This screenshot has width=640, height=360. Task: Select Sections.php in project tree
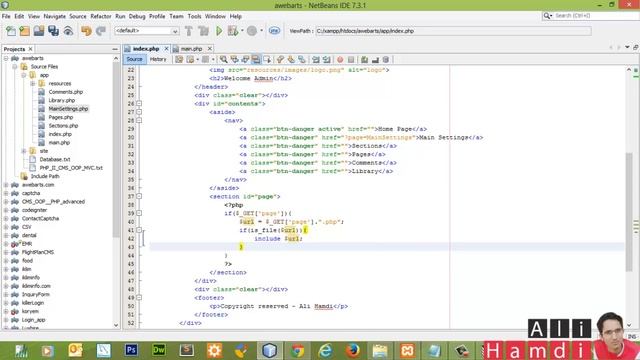tap(63, 126)
